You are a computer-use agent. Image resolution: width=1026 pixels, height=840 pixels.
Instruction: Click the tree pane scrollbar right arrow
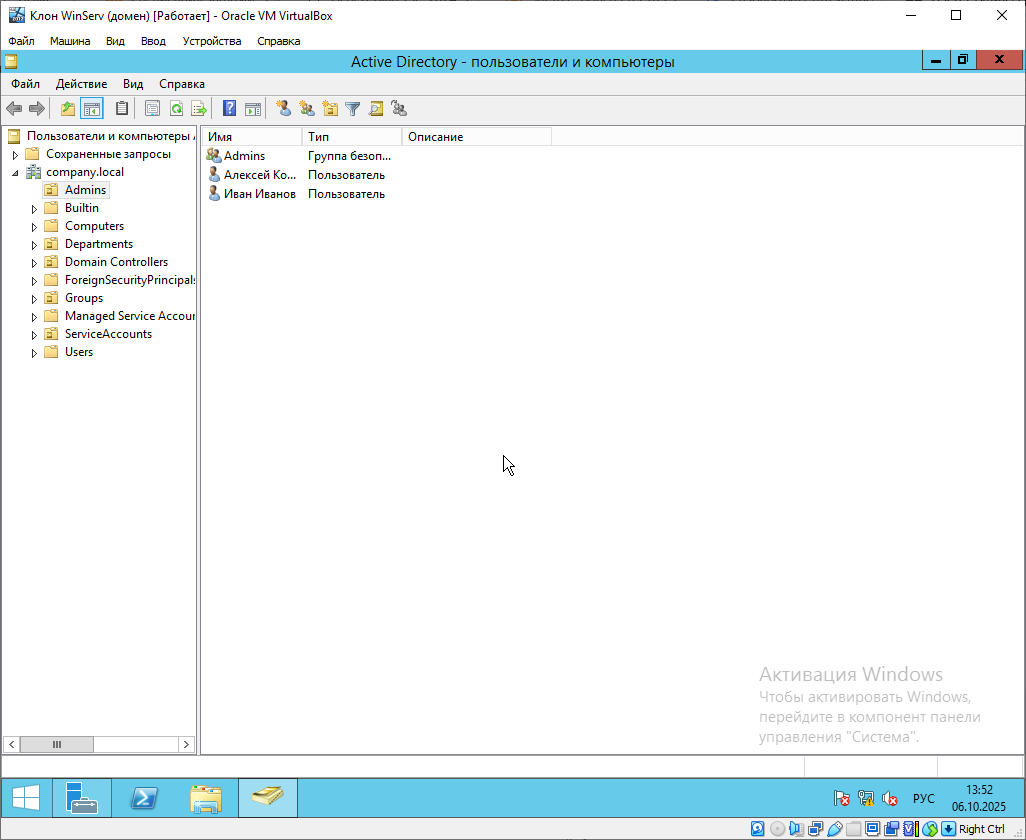186,744
